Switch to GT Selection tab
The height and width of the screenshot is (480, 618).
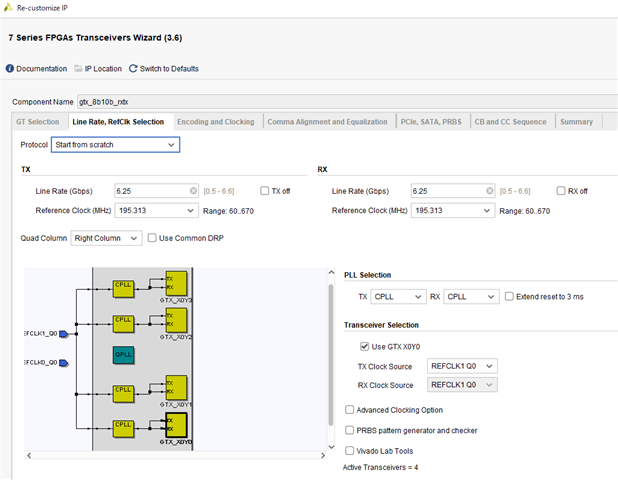coord(38,122)
